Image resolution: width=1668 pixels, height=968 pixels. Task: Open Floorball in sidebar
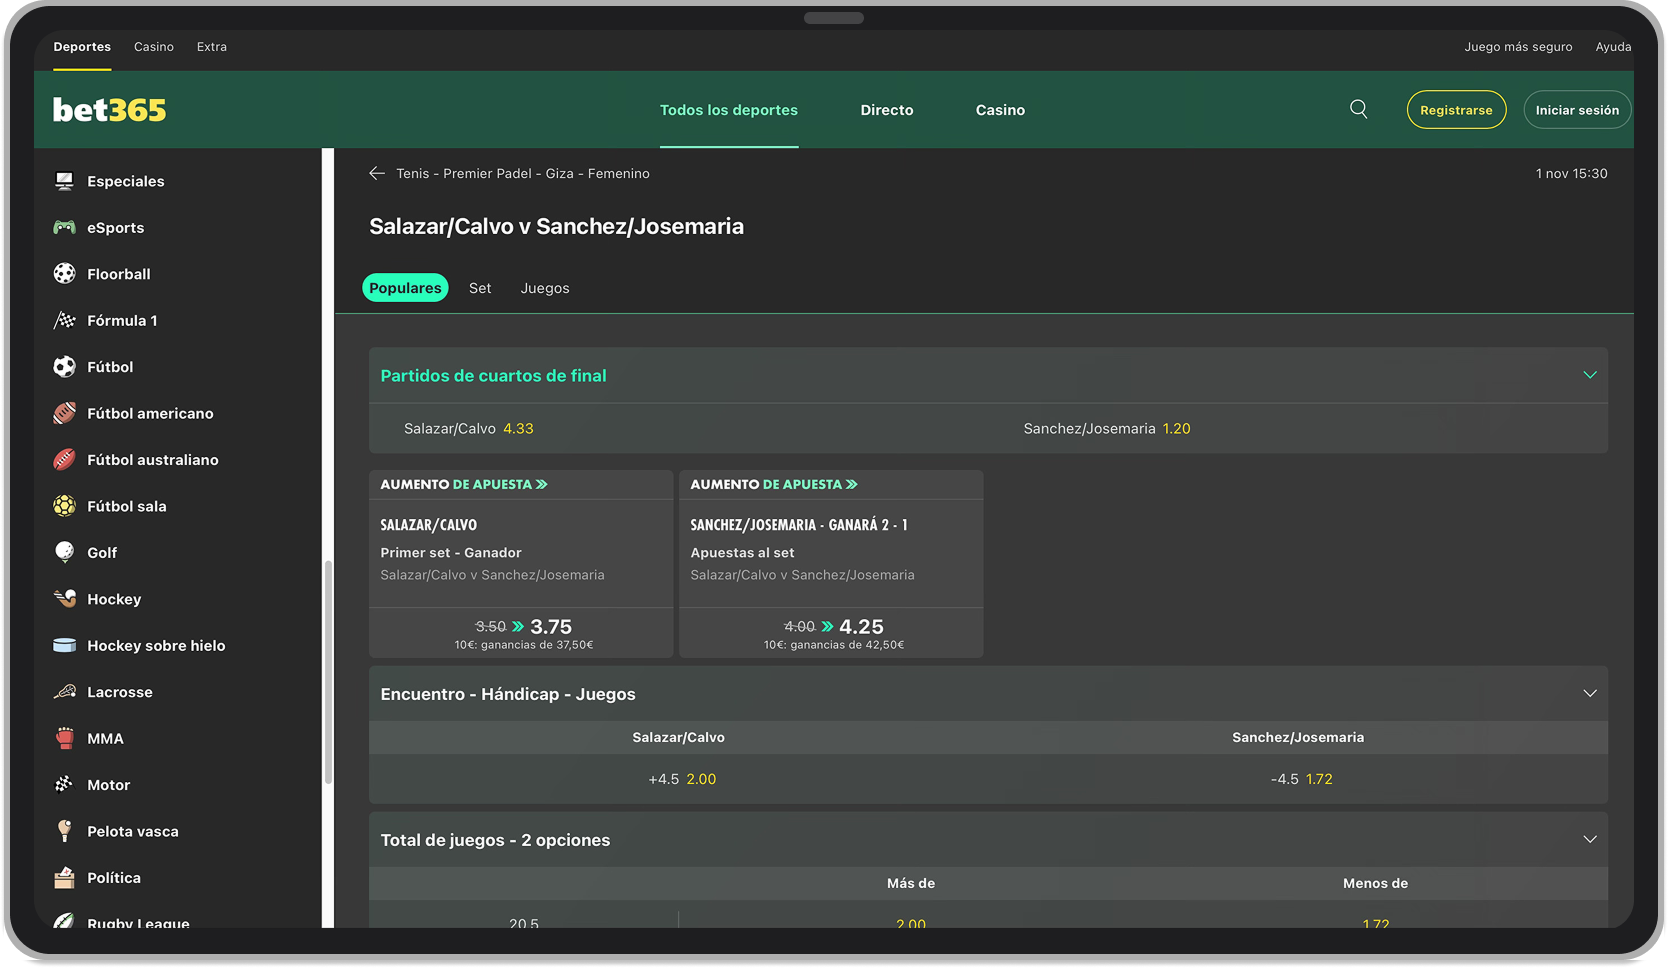pos(119,274)
